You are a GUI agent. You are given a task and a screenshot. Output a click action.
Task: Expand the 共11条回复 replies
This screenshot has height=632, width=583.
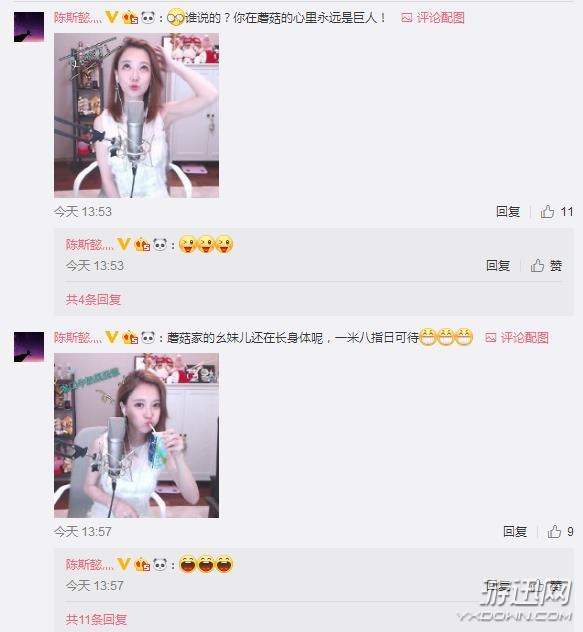tap(96, 619)
